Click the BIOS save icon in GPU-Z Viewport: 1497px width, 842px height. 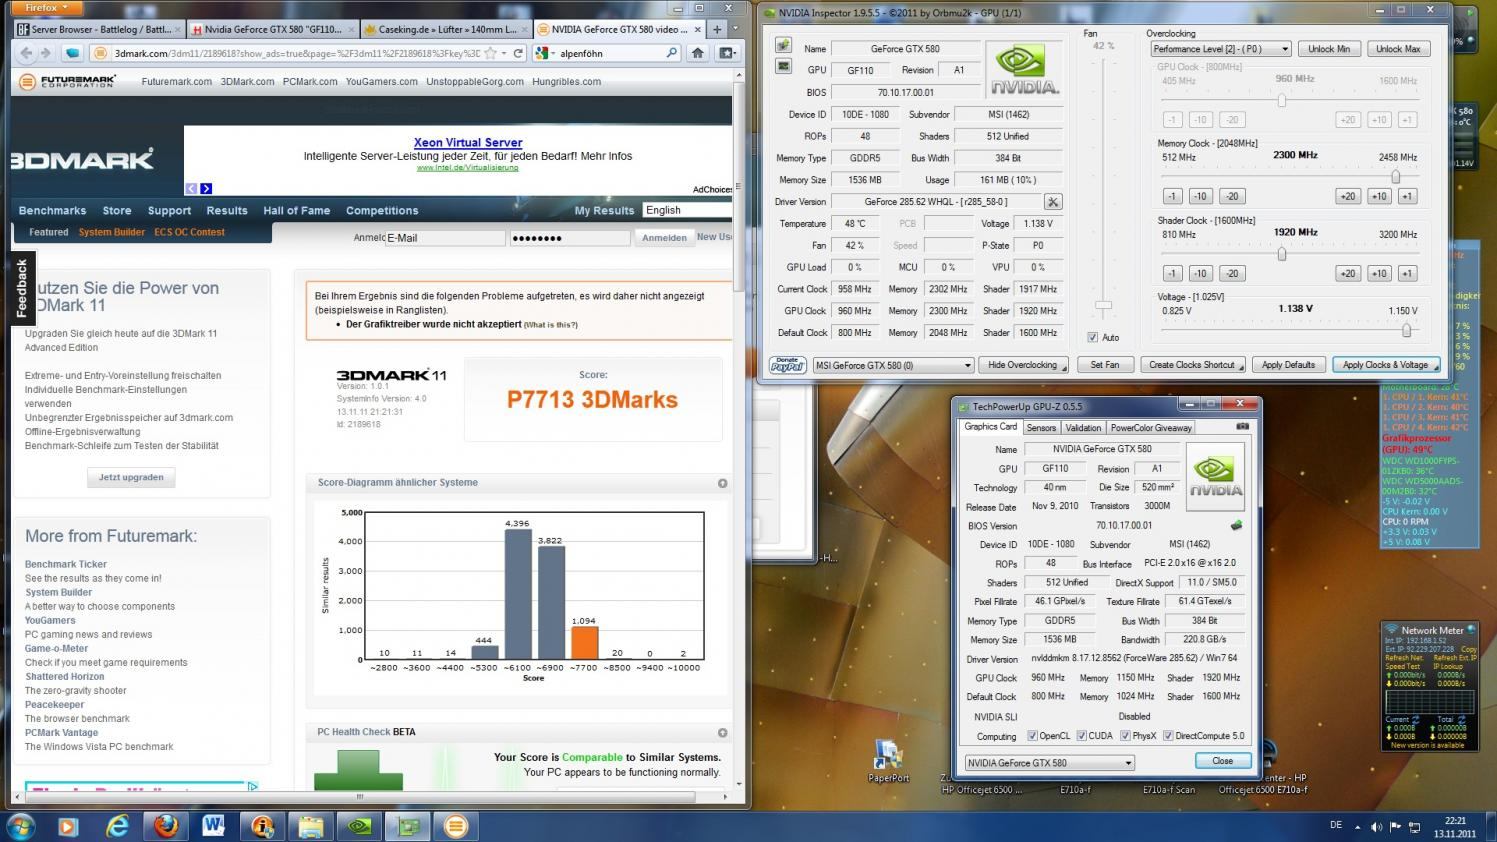pos(1237,525)
